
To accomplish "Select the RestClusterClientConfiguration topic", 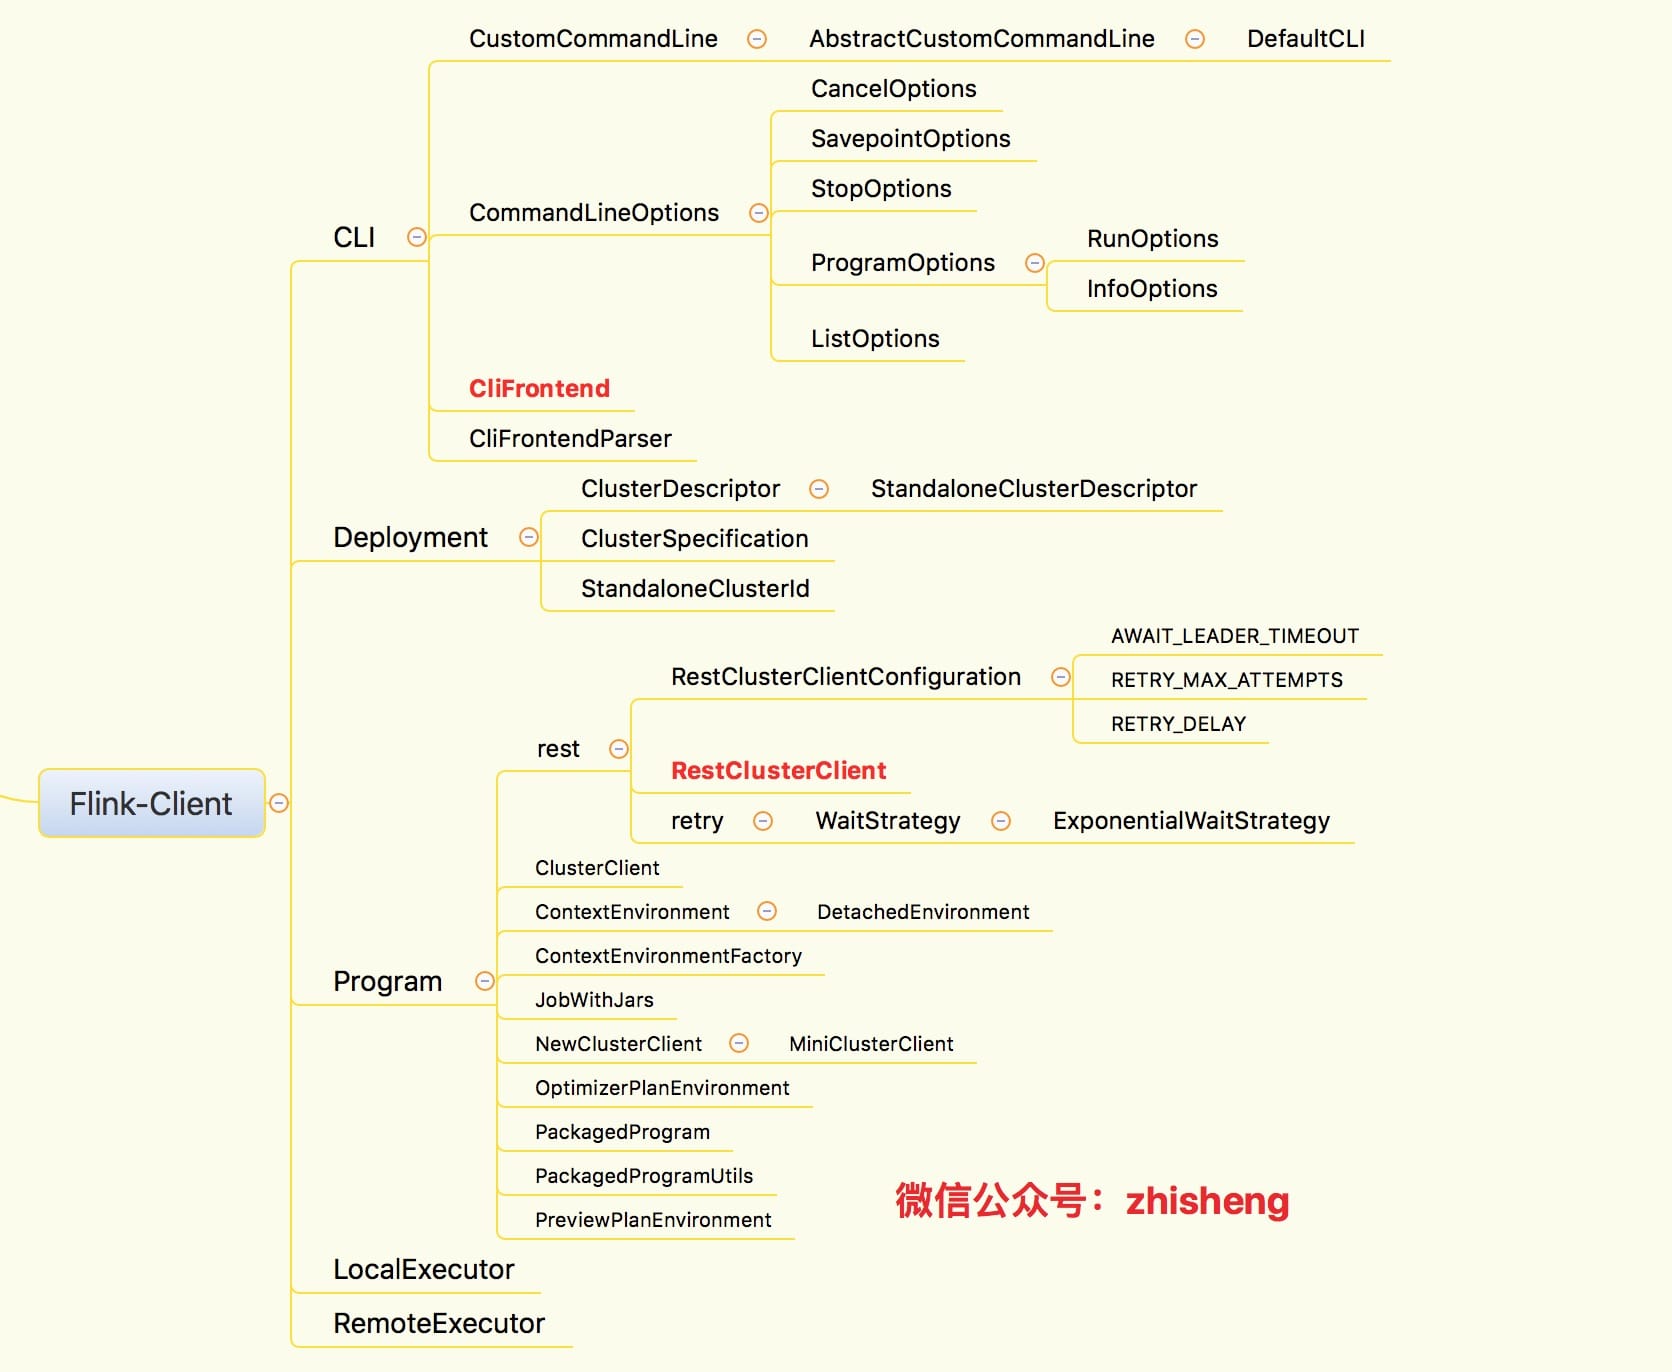I will tap(846, 677).
